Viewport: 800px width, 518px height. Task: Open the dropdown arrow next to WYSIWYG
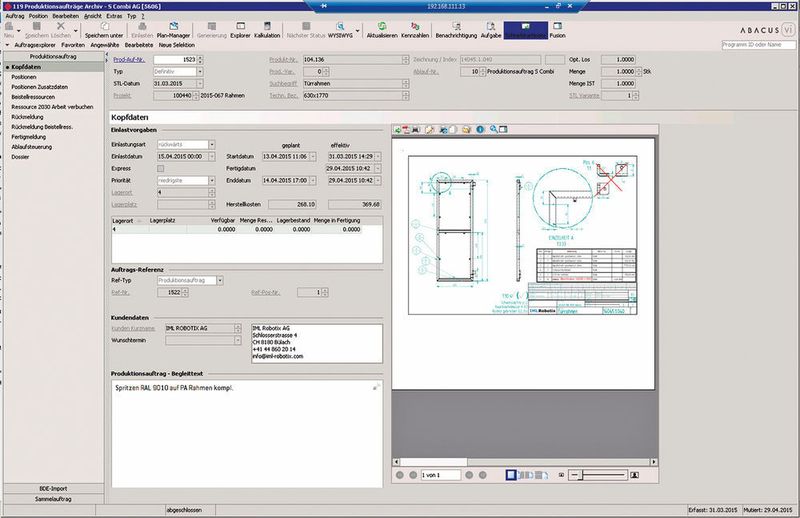(x=357, y=31)
